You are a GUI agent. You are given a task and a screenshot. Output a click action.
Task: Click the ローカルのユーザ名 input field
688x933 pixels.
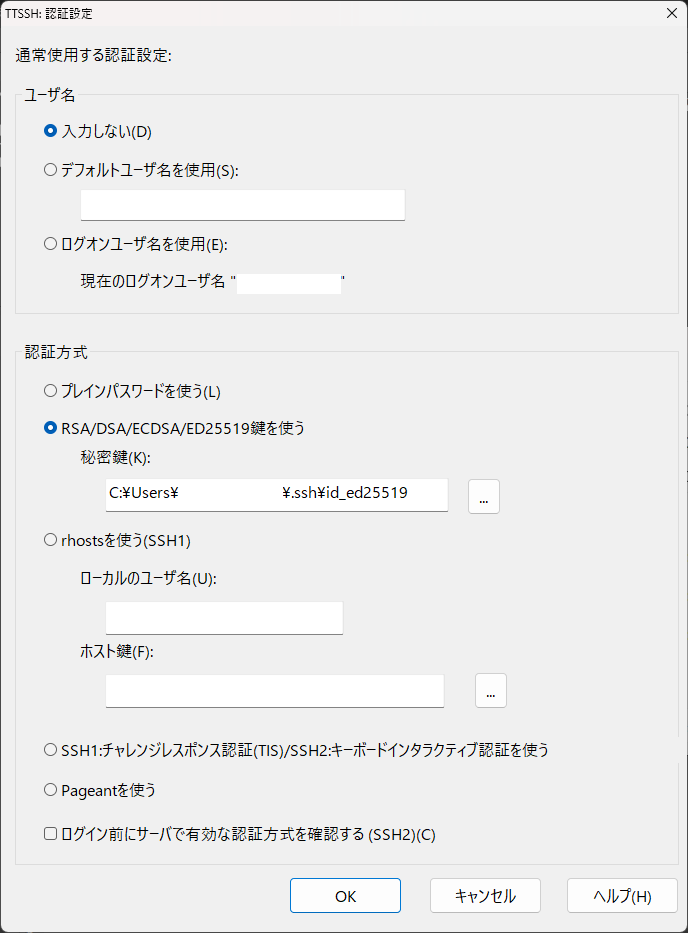[224, 618]
